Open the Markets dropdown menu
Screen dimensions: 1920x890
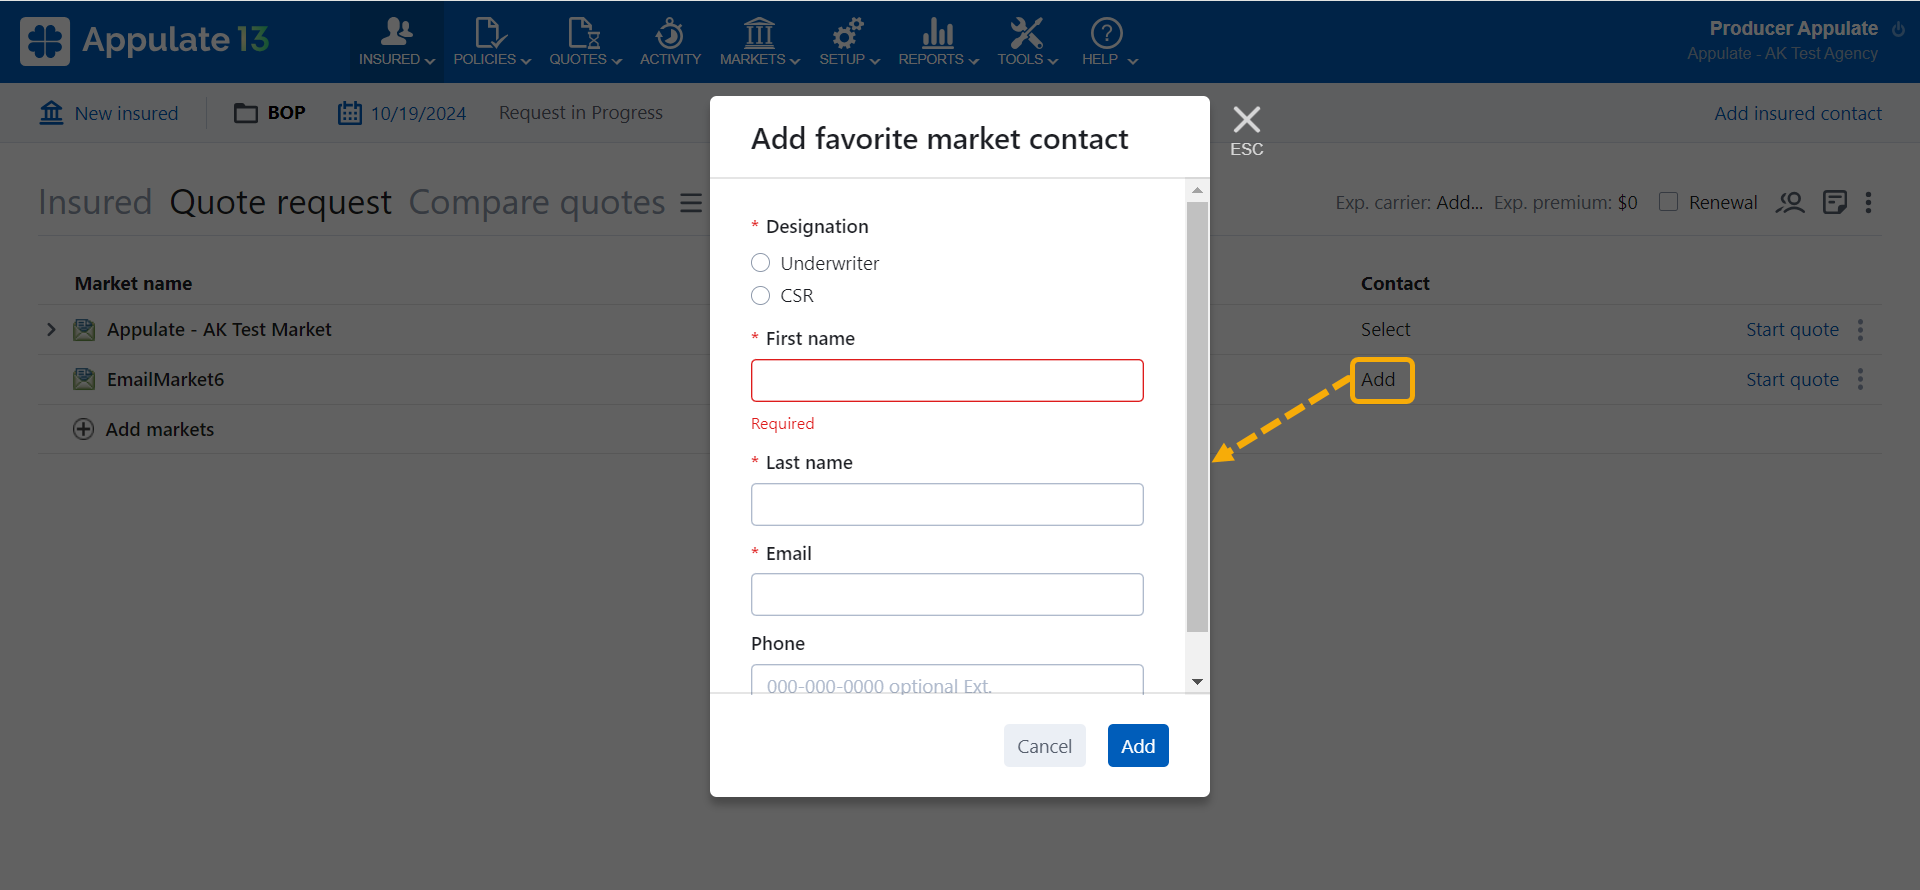pyautogui.click(x=759, y=42)
